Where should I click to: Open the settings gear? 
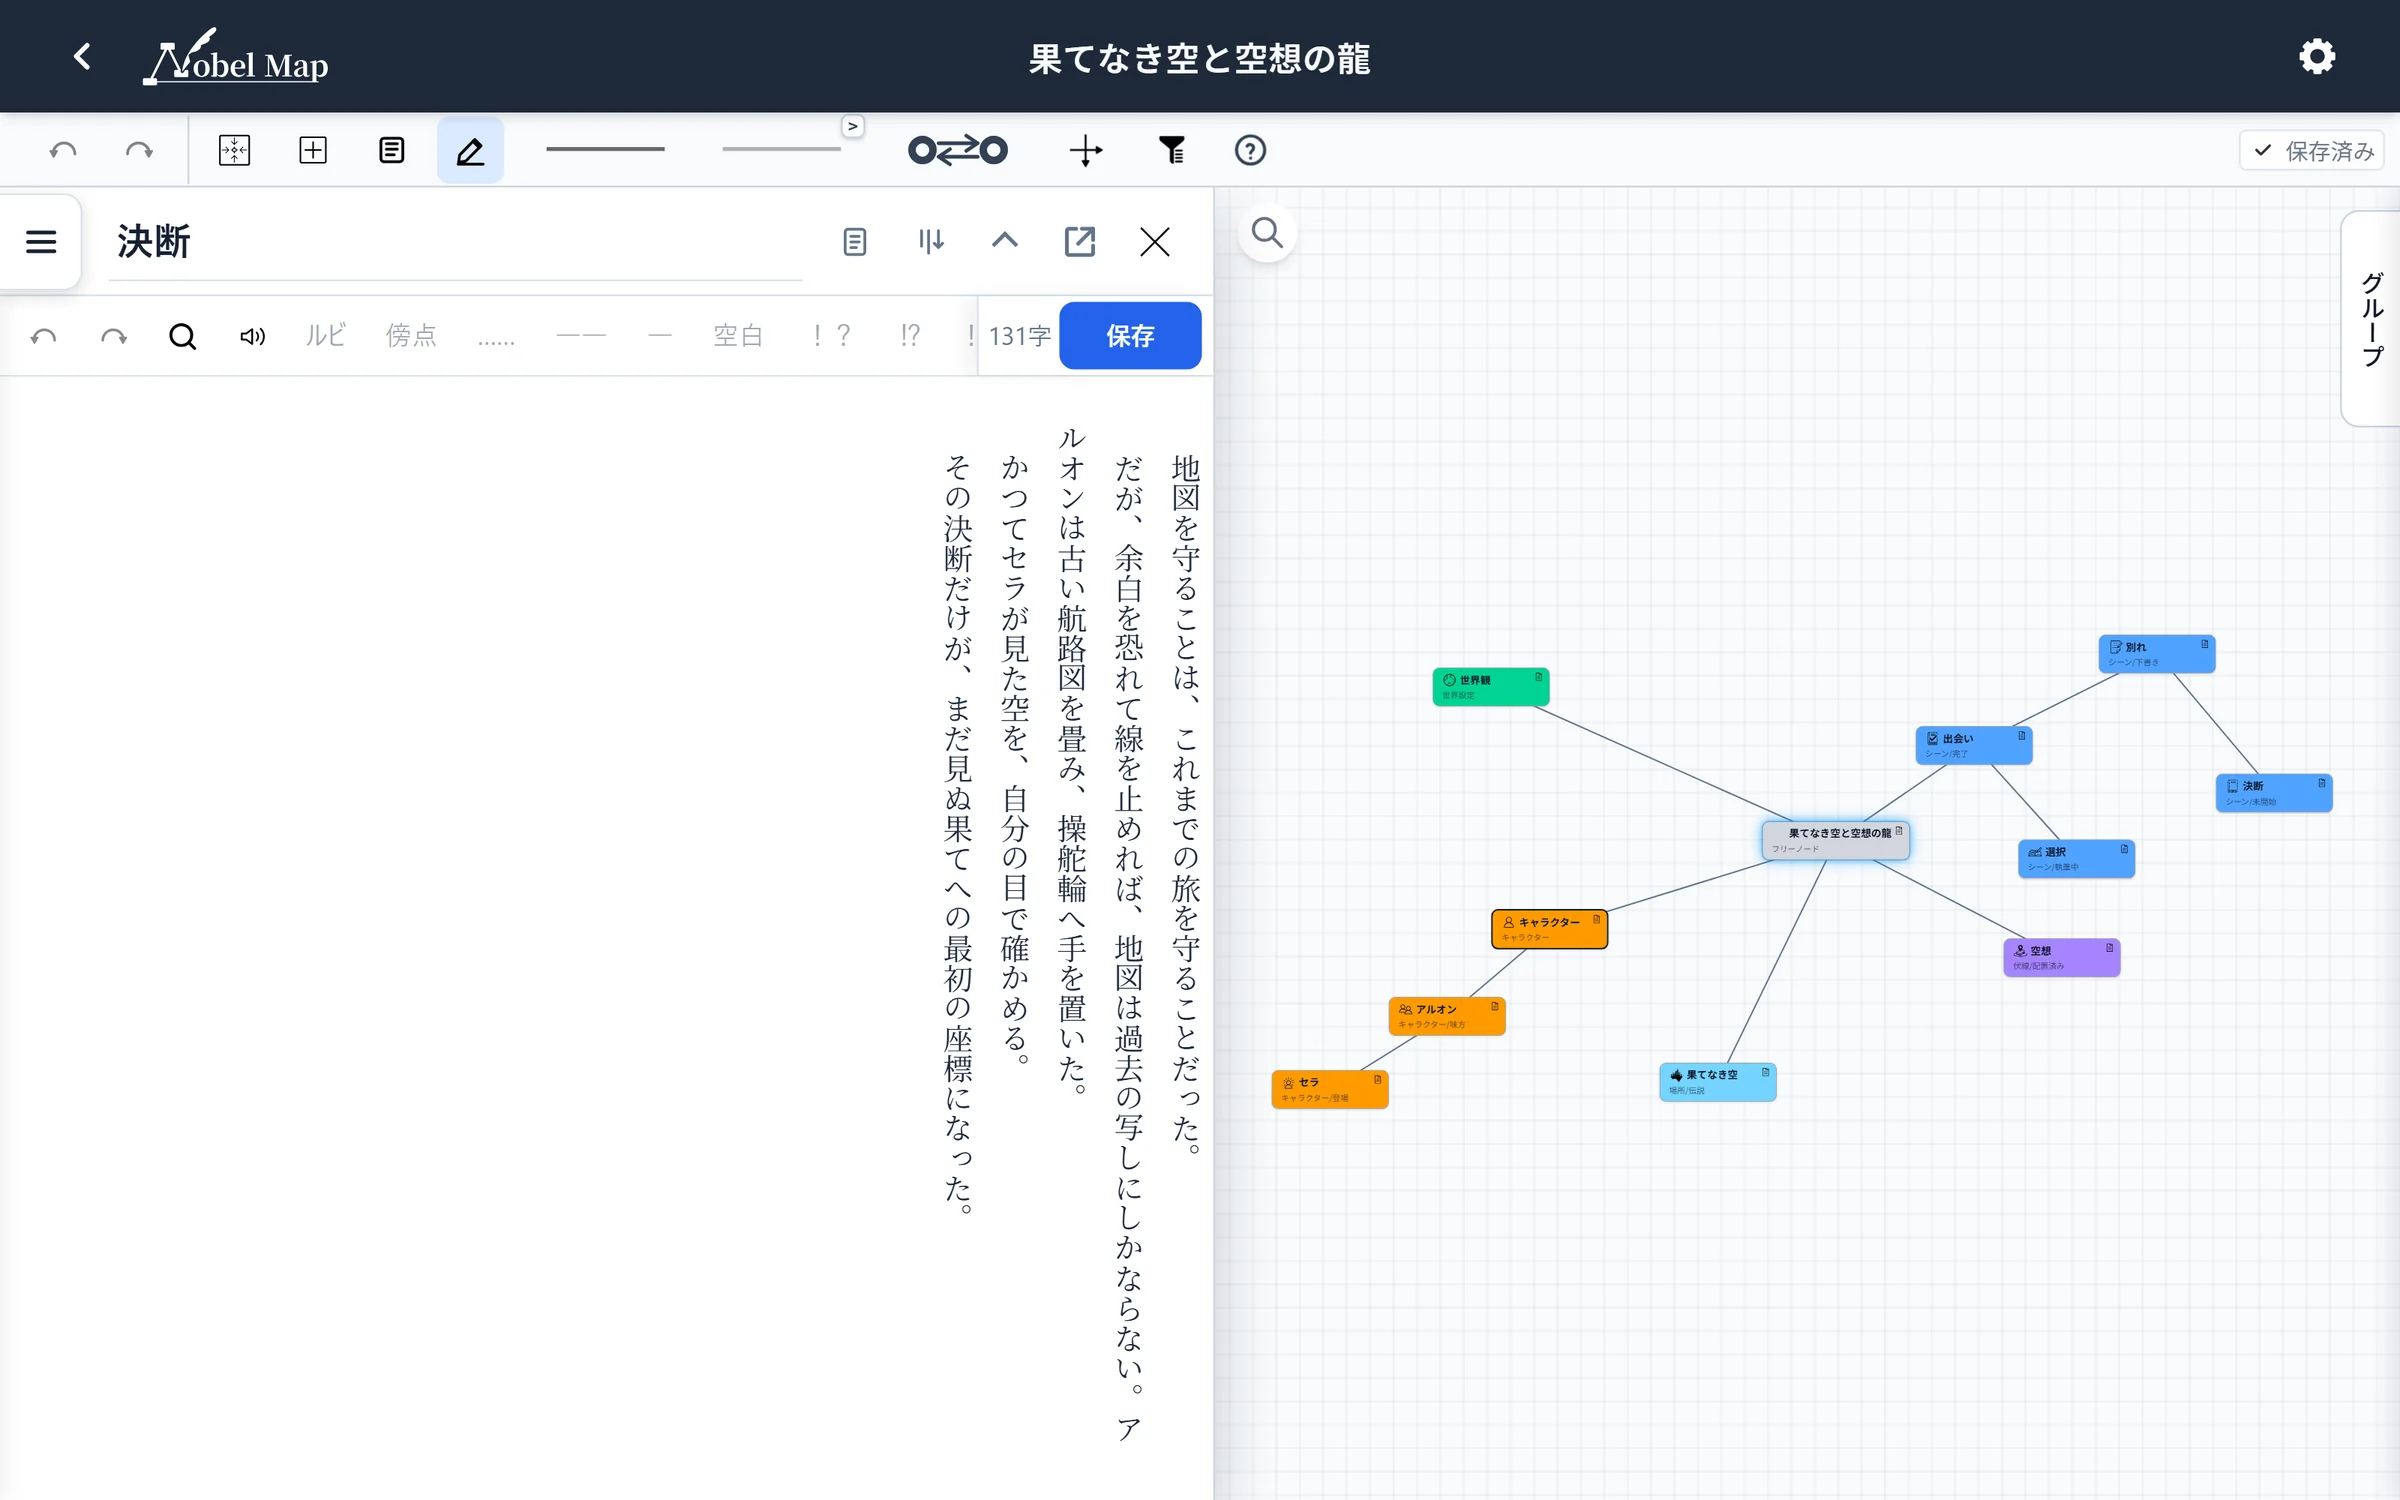pos(2316,56)
